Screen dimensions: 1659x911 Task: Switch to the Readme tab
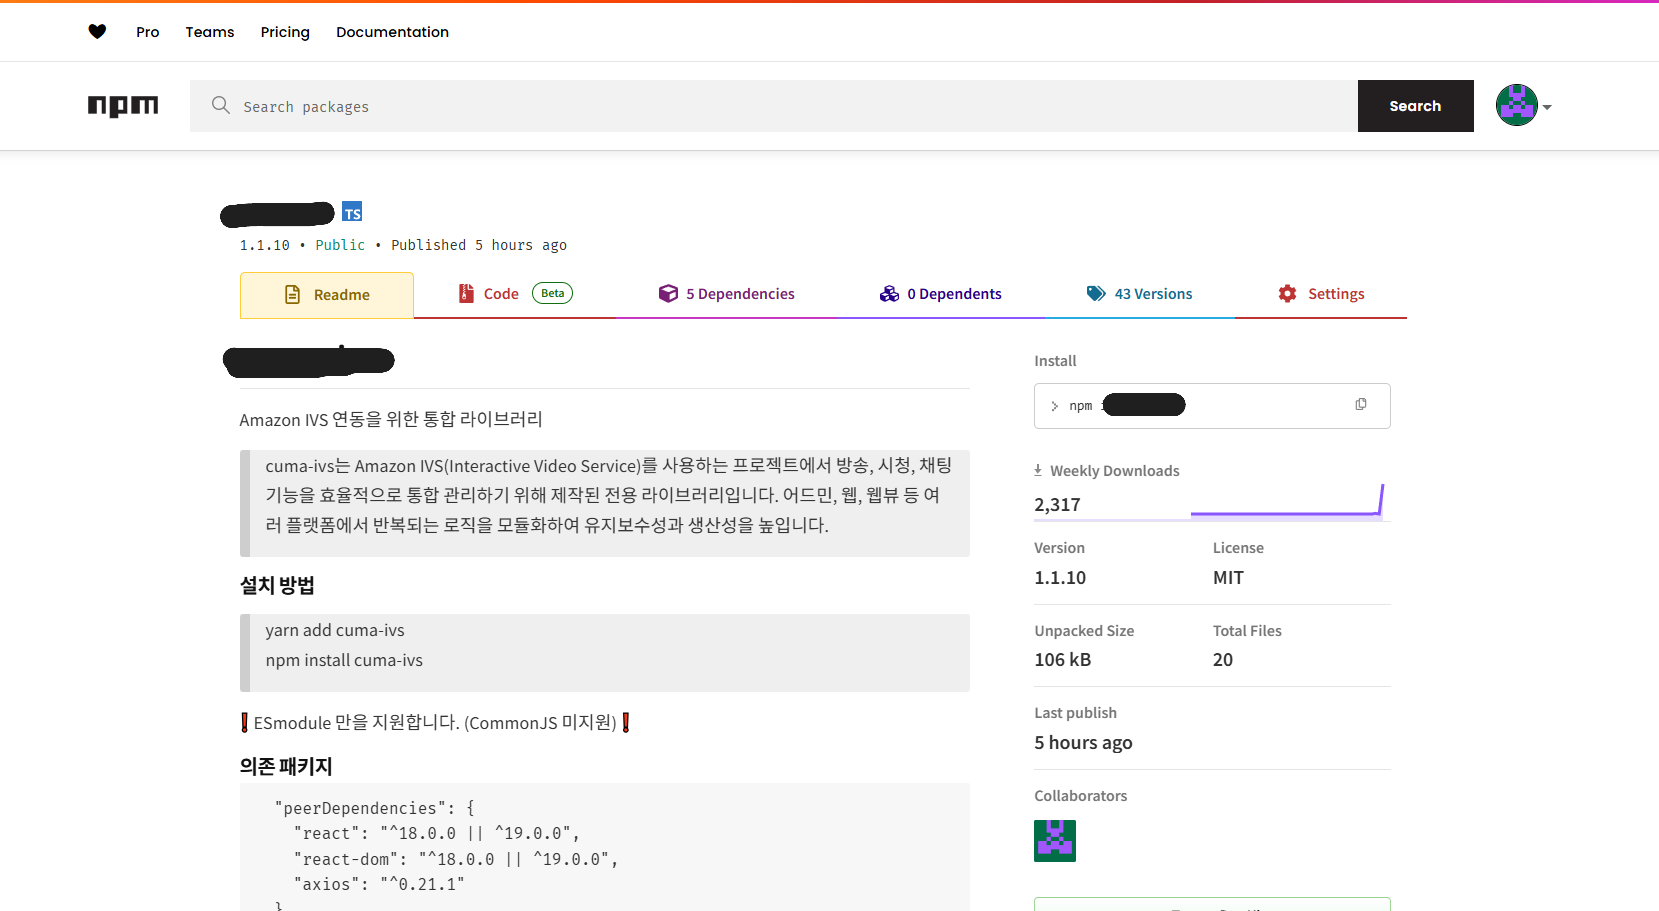click(327, 295)
